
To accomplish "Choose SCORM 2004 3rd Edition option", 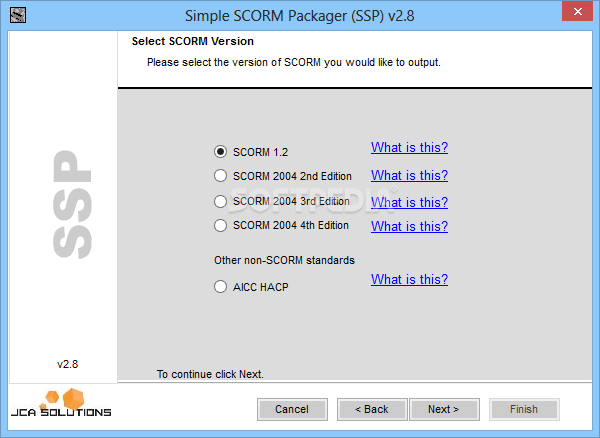I will point(220,201).
